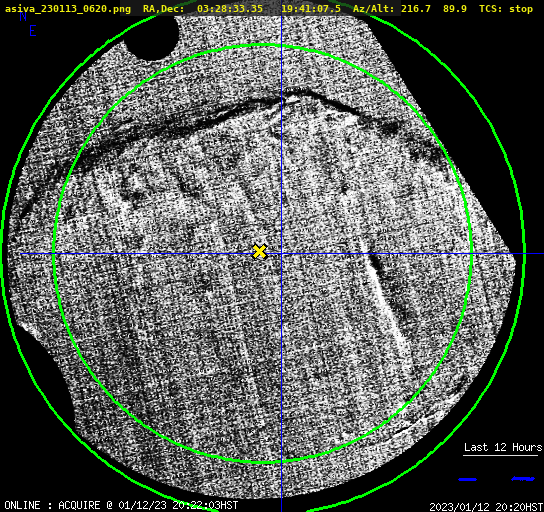Click the RA,Dec label in header
The width and height of the screenshot is (544, 512).
click(x=164, y=9)
